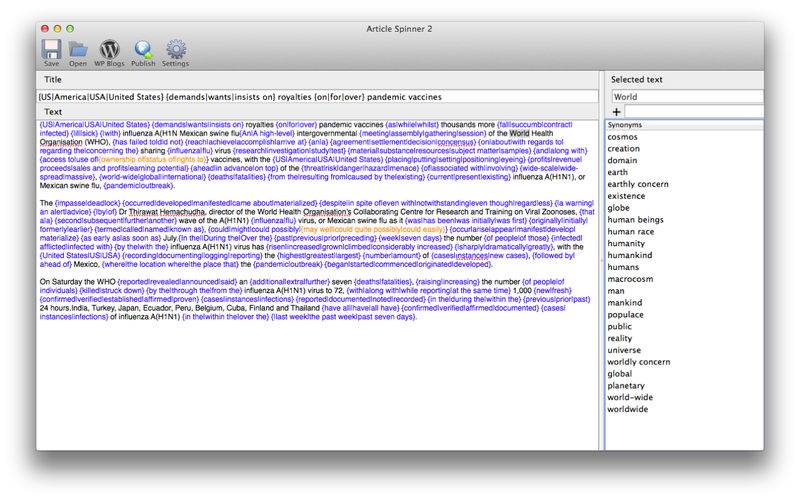Click the Save toolbar icon
Screen dimensions: 800x500
(x=51, y=53)
